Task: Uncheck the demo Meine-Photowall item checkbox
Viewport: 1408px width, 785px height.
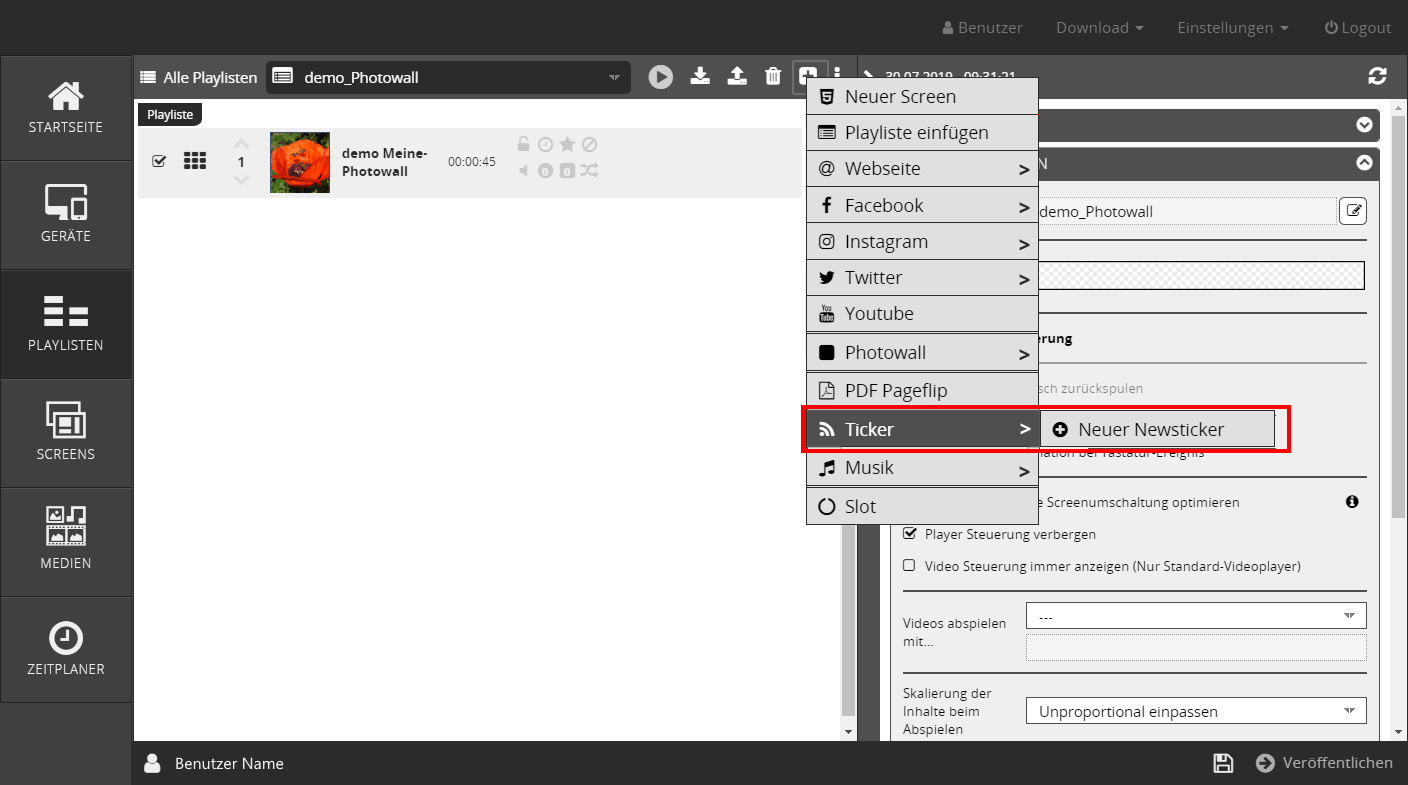Action: click(159, 161)
